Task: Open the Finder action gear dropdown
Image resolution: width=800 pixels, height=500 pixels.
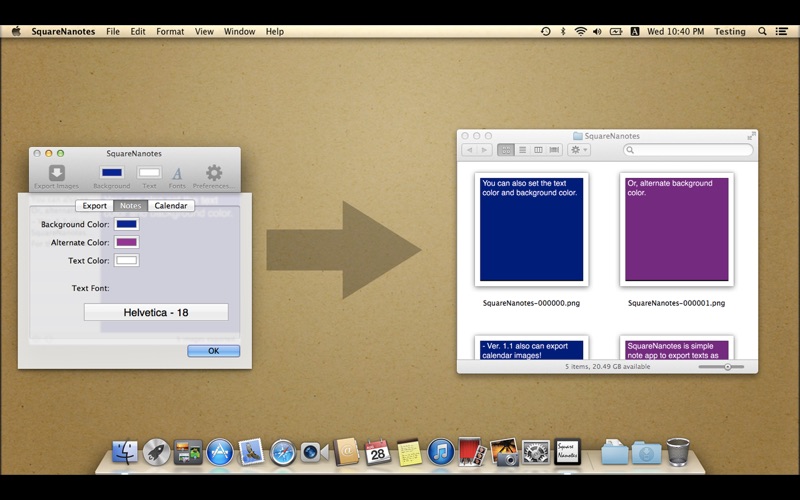Action: click(x=579, y=150)
